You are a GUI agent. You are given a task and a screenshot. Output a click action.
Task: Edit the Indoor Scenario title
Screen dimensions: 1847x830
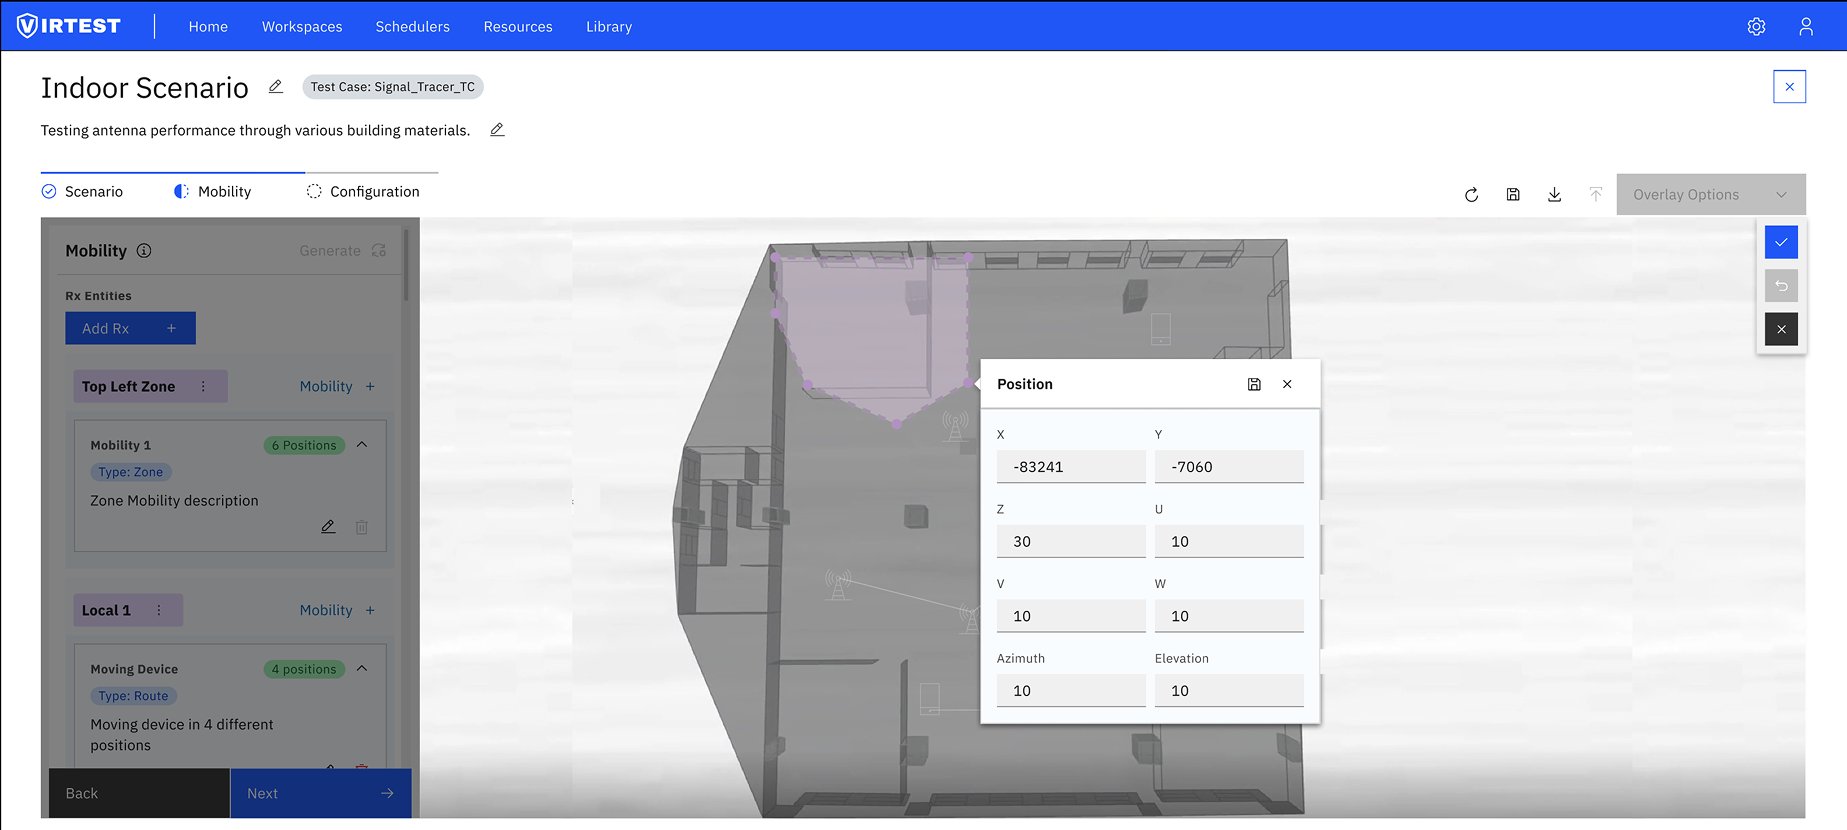(x=276, y=87)
